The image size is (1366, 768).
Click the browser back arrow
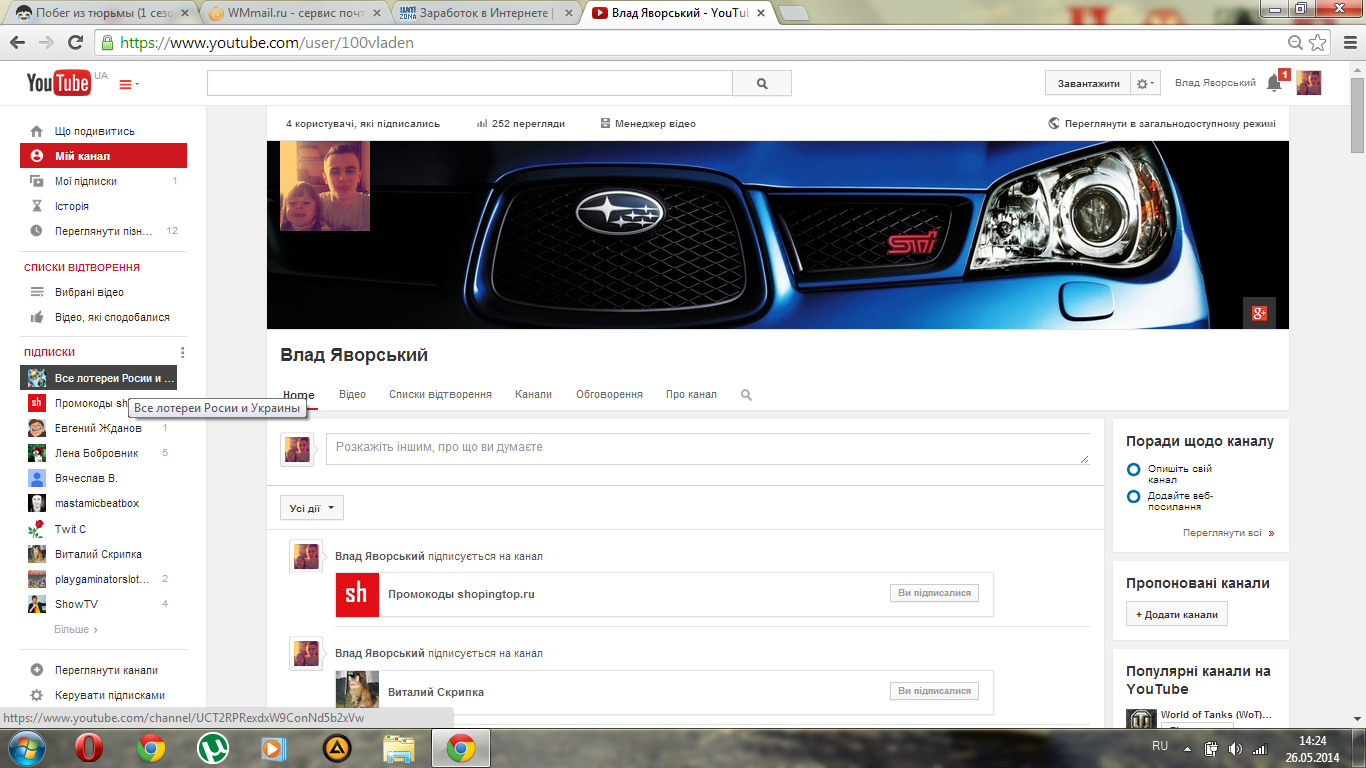click(17, 43)
